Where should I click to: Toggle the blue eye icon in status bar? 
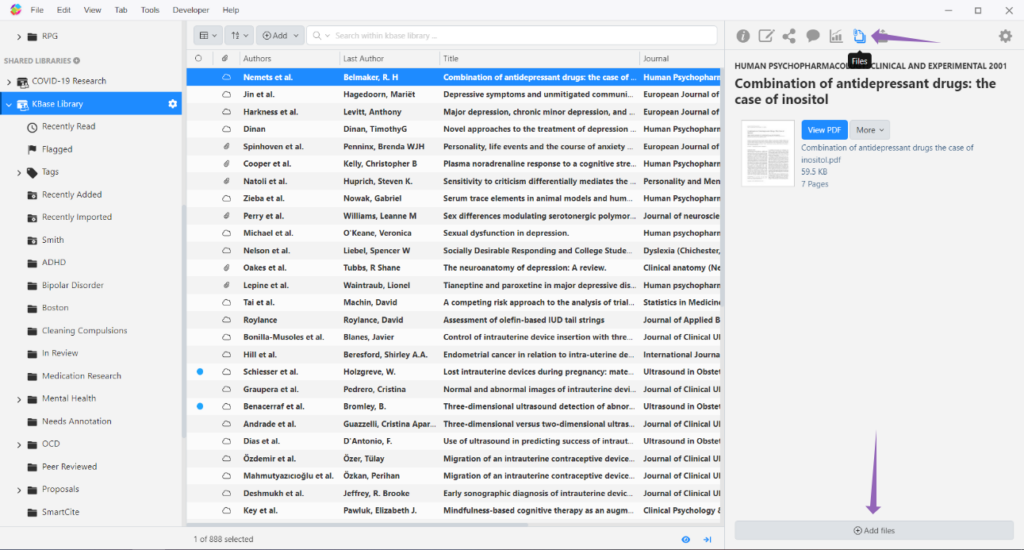click(686, 539)
